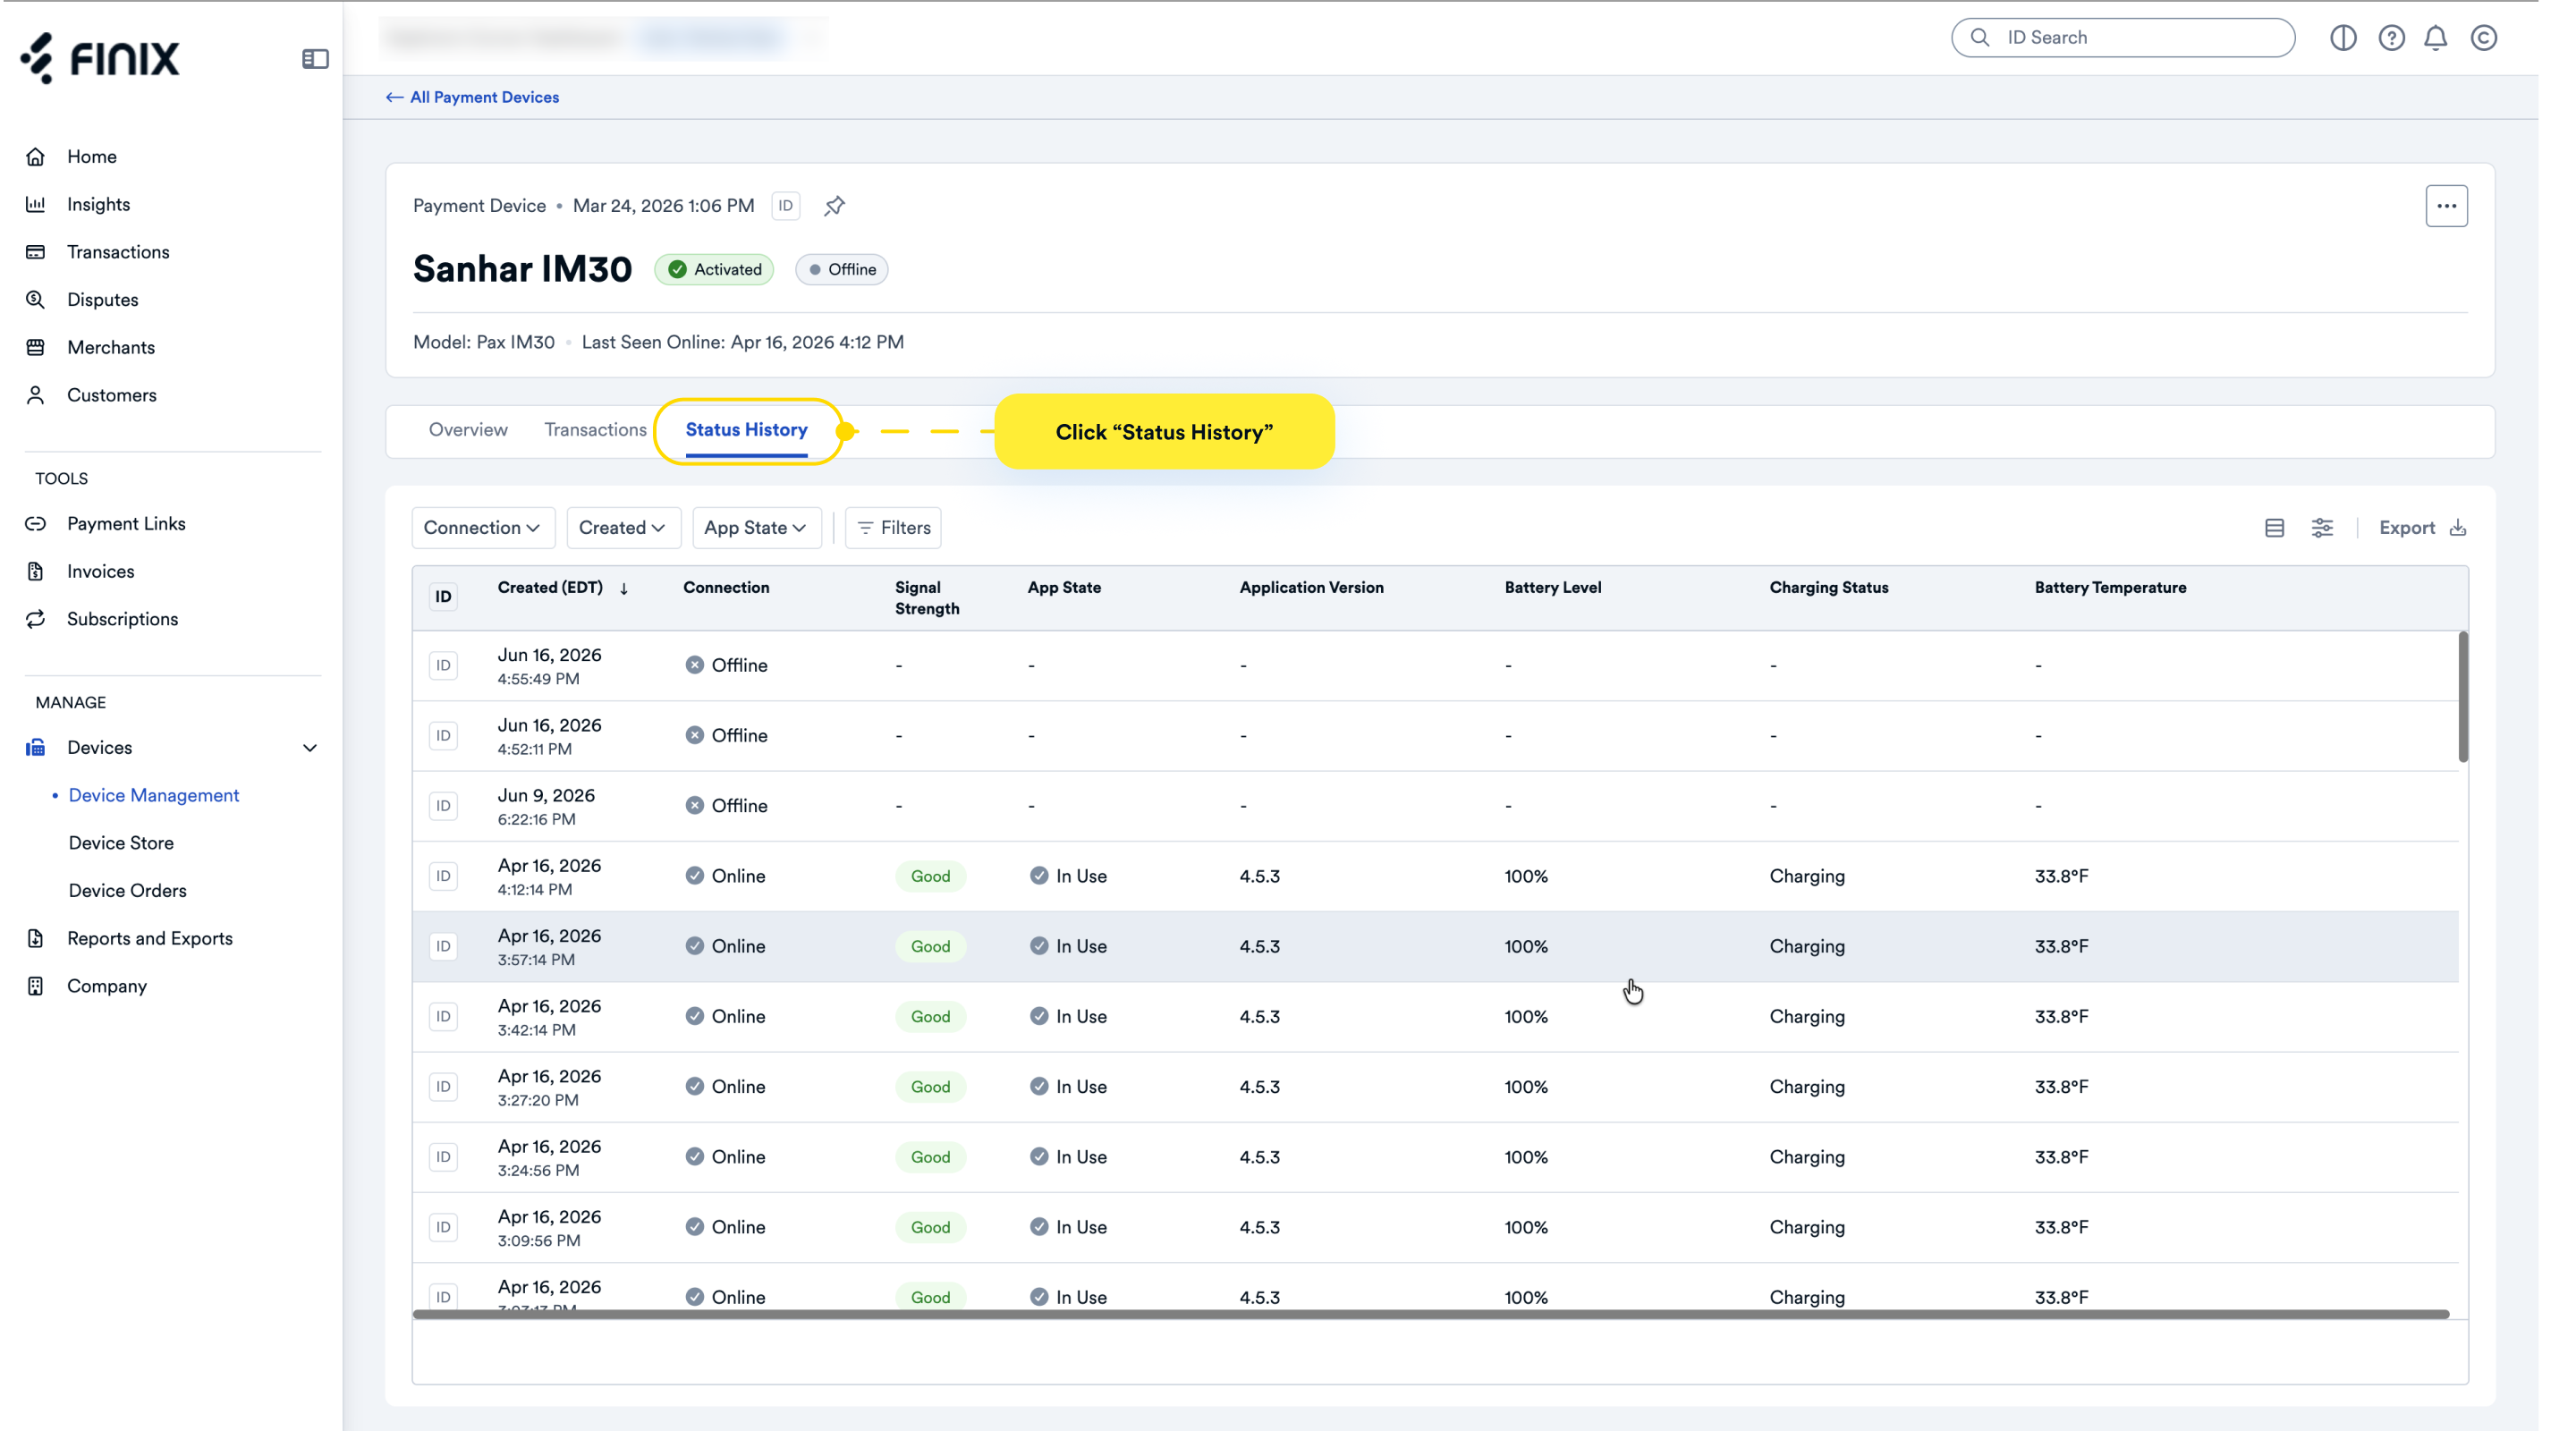Screen dimensions: 2576x1431
Task: Click the Battery Level column header
Action: 1552,588
